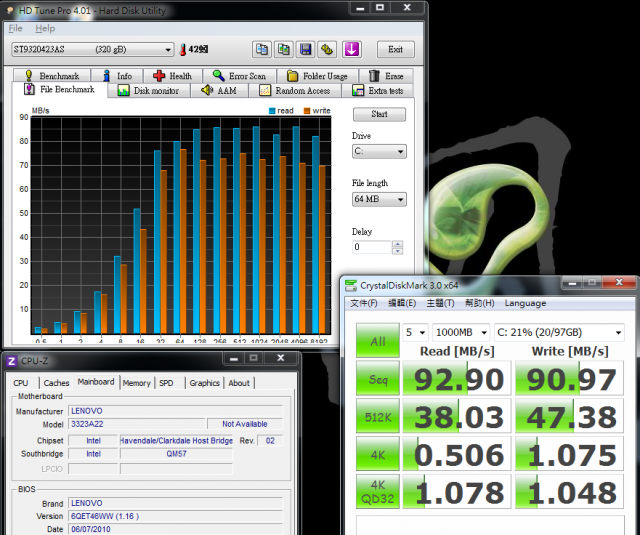Screen dimensions: 640x535
Task: Click the thermometer temperature indicator
Action: pyautogui.click(x=183, y=50)
